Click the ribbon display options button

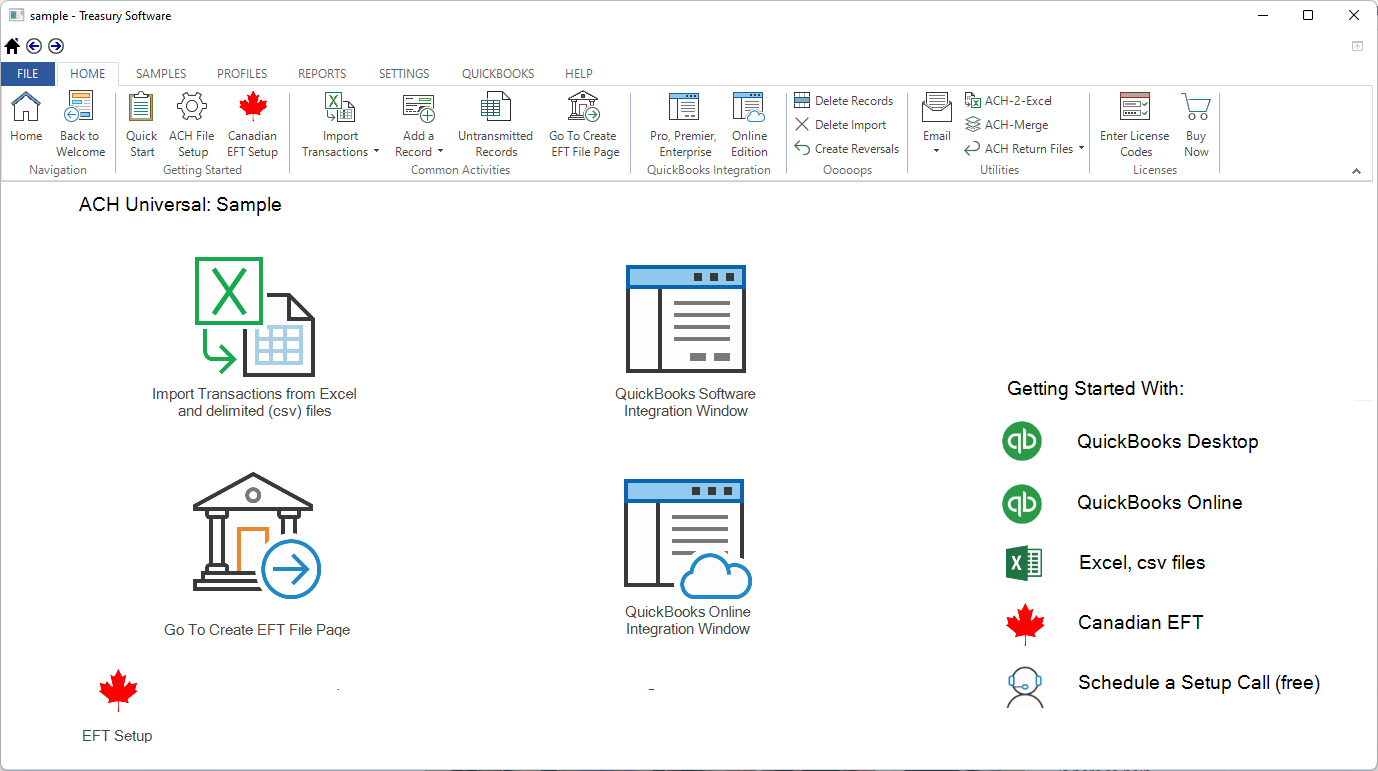[x=1357, y=46]
